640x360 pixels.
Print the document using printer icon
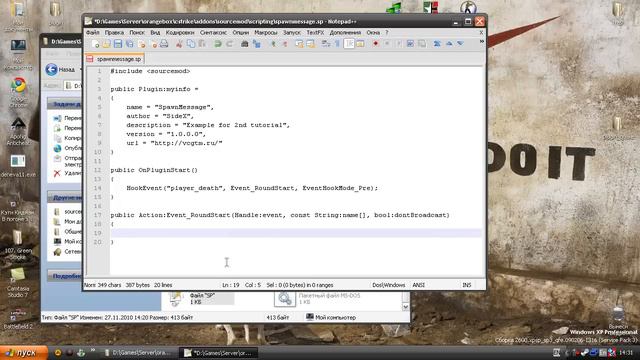click(x=164, y=44)
